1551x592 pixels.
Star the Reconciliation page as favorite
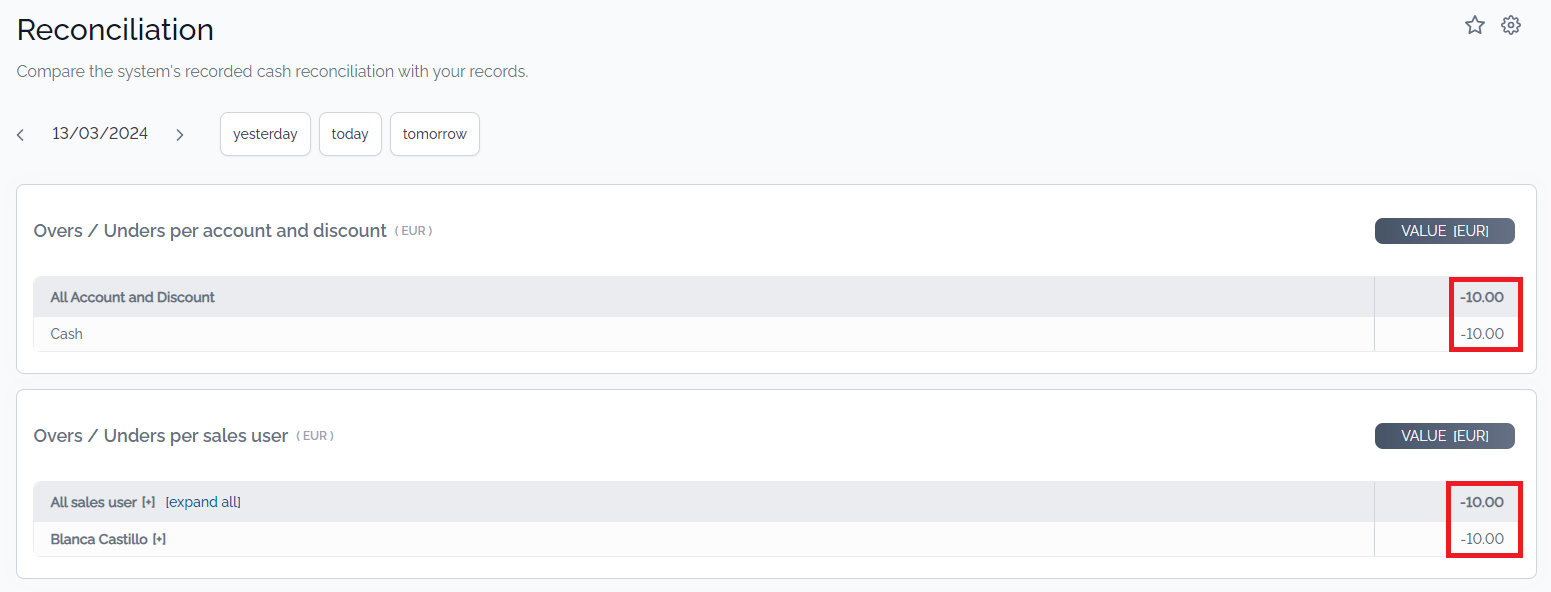point(1475,26)
